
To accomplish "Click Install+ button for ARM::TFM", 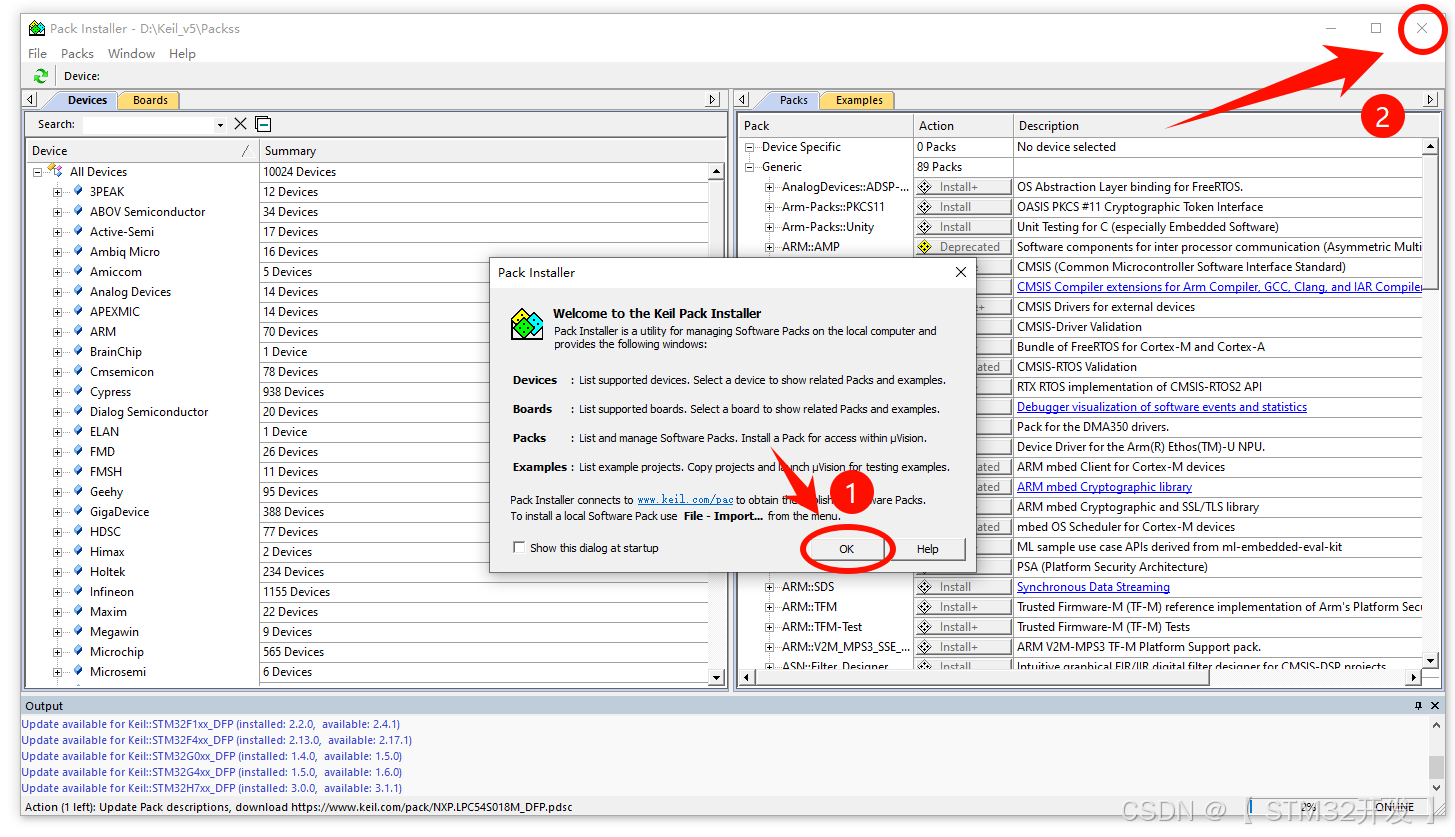I will pyautogui.click(x=962, y=607).
